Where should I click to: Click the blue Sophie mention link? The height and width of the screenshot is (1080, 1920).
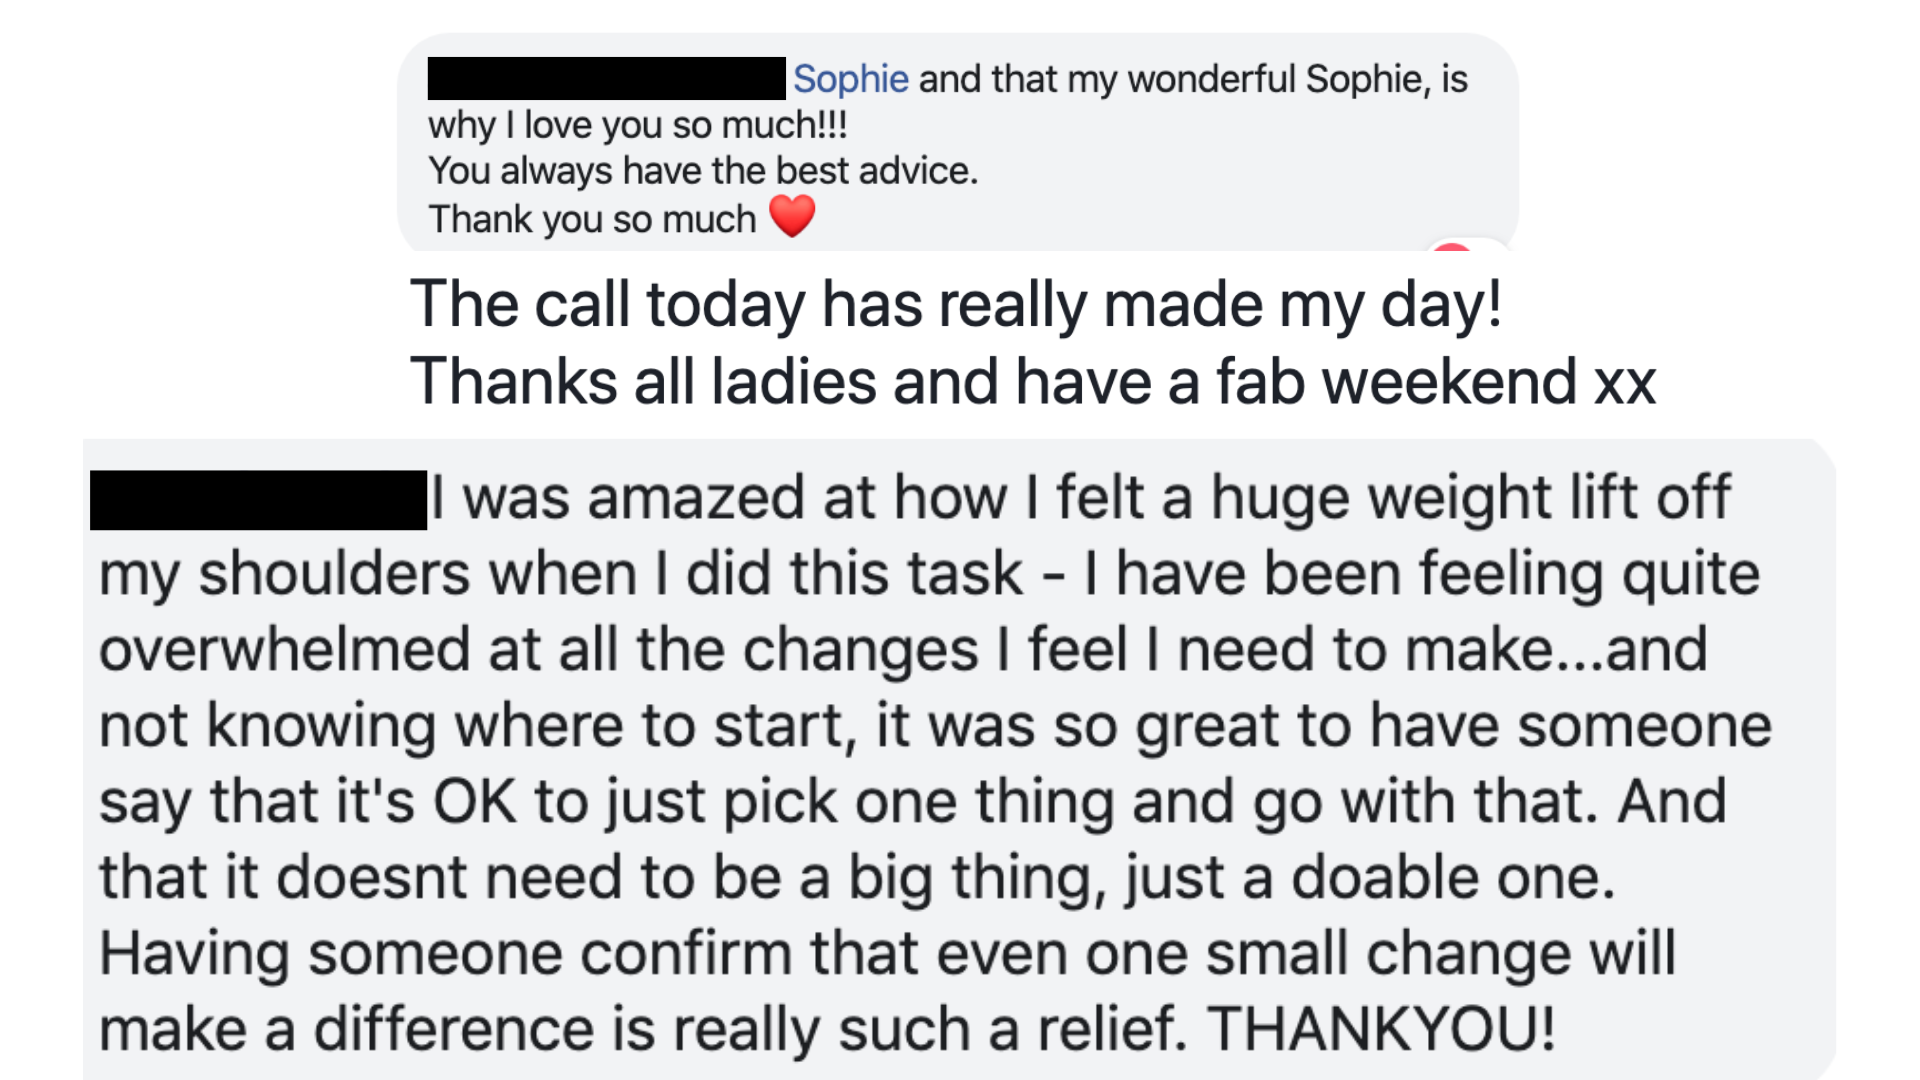(850, 79)
